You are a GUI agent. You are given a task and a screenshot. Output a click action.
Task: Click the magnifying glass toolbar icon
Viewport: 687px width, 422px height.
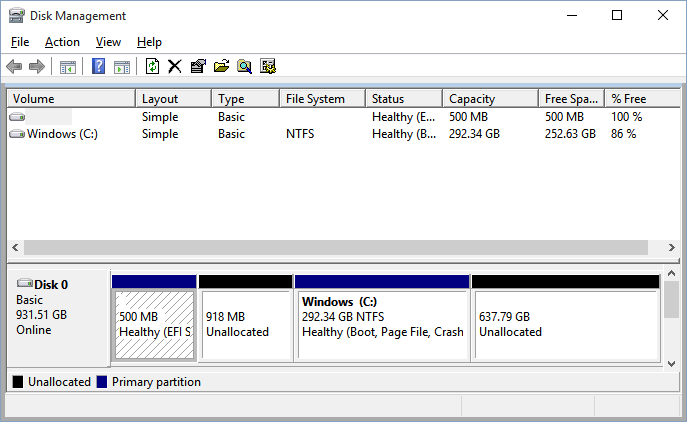tap(244, 67)
